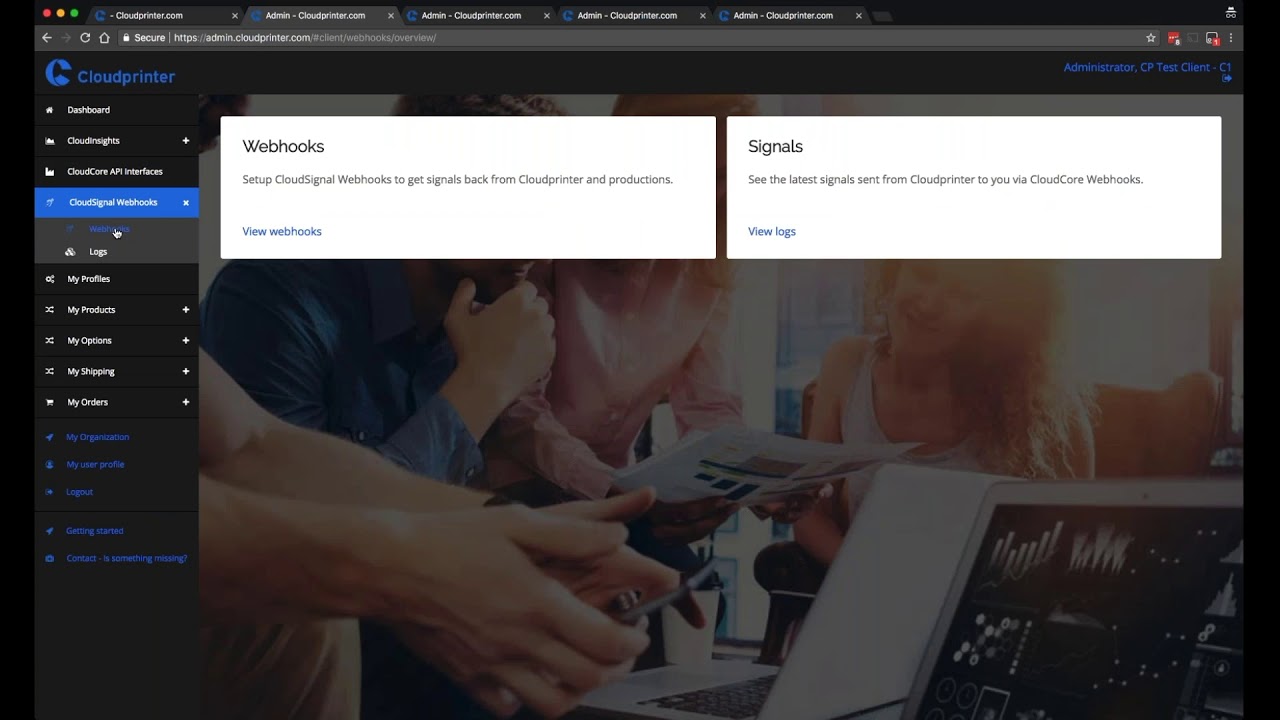The width and height of the screenshot is (1280, 720).
Task: Click Contact - is something missing link
Action: click(127, 559)
